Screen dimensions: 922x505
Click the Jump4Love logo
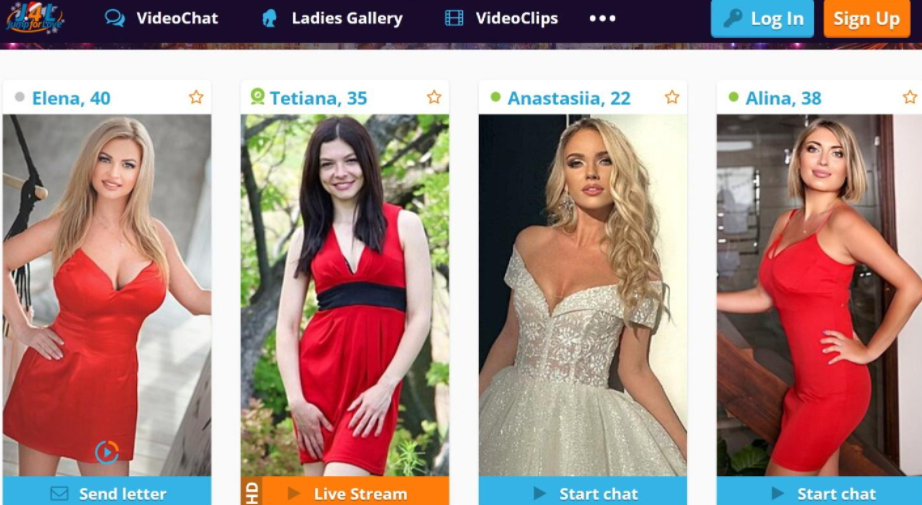(x=35, y=18)
